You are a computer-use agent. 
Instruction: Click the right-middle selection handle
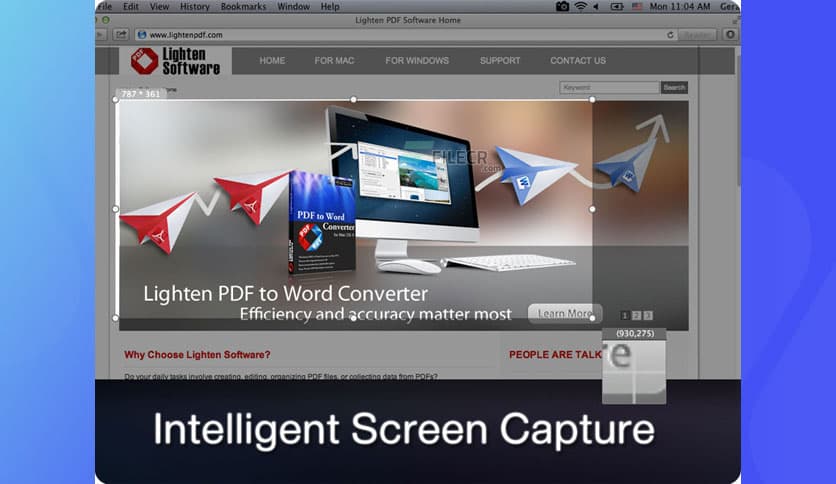(x=592, y=209)
